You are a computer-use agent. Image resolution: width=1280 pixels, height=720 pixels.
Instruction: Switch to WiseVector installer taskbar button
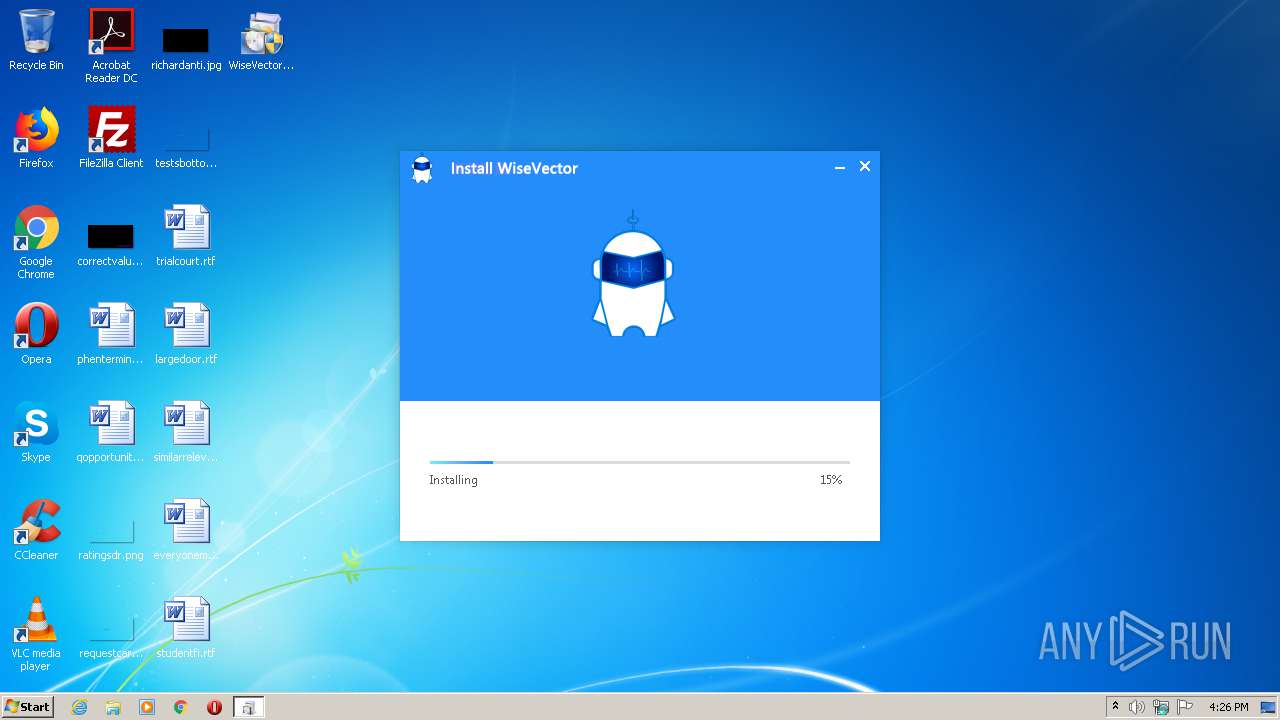(x=248, y=707)
